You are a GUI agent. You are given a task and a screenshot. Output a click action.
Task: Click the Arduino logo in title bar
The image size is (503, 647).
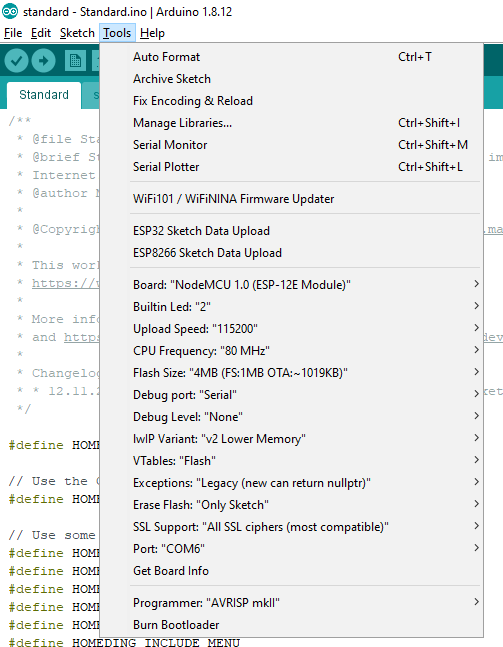tap(9, 11)
